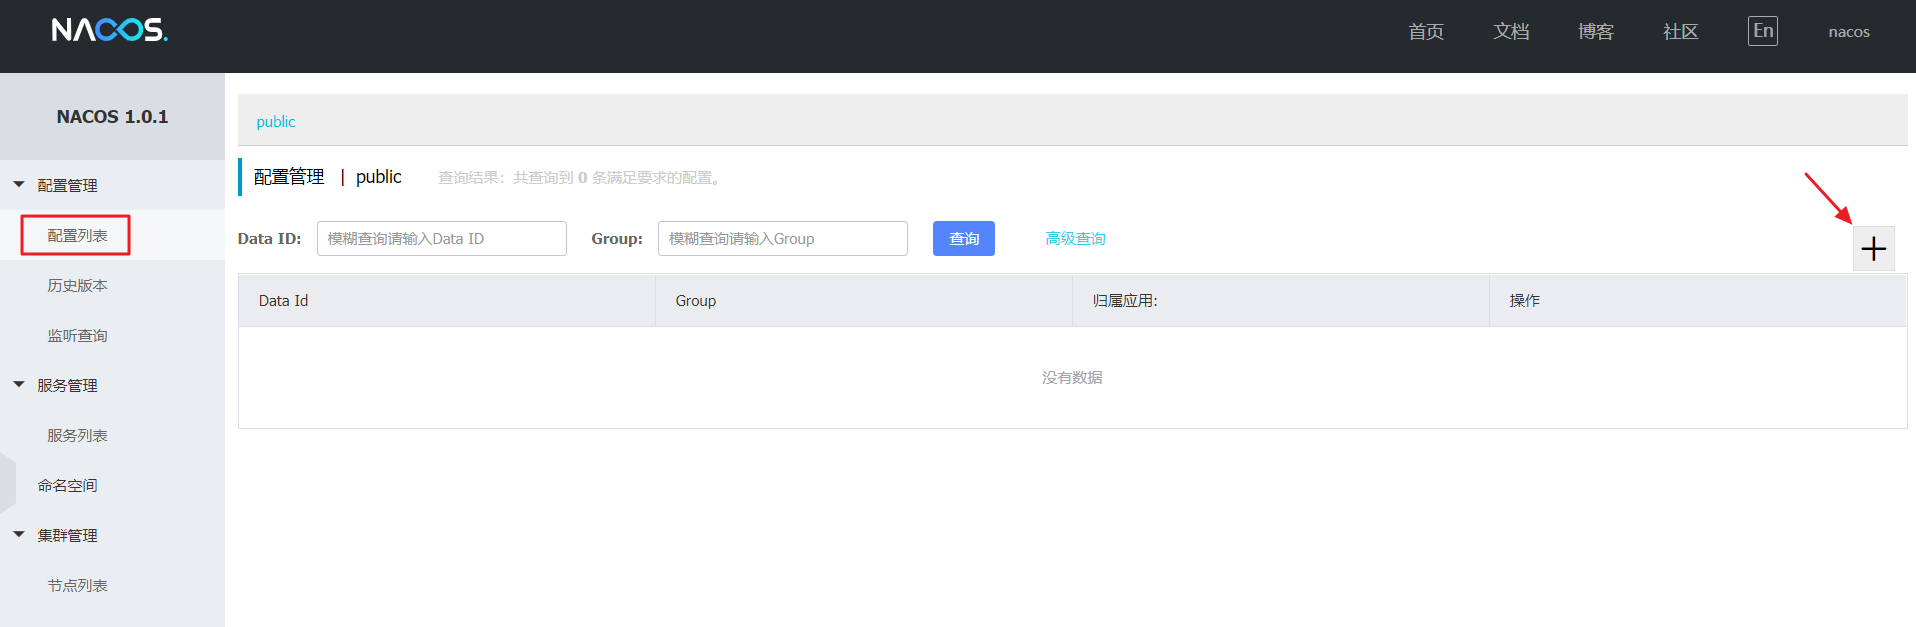Viewport: 1916px width, 627px height.
Task: Click the plus icon to add configuration
Action: [x=1873, y=249]
